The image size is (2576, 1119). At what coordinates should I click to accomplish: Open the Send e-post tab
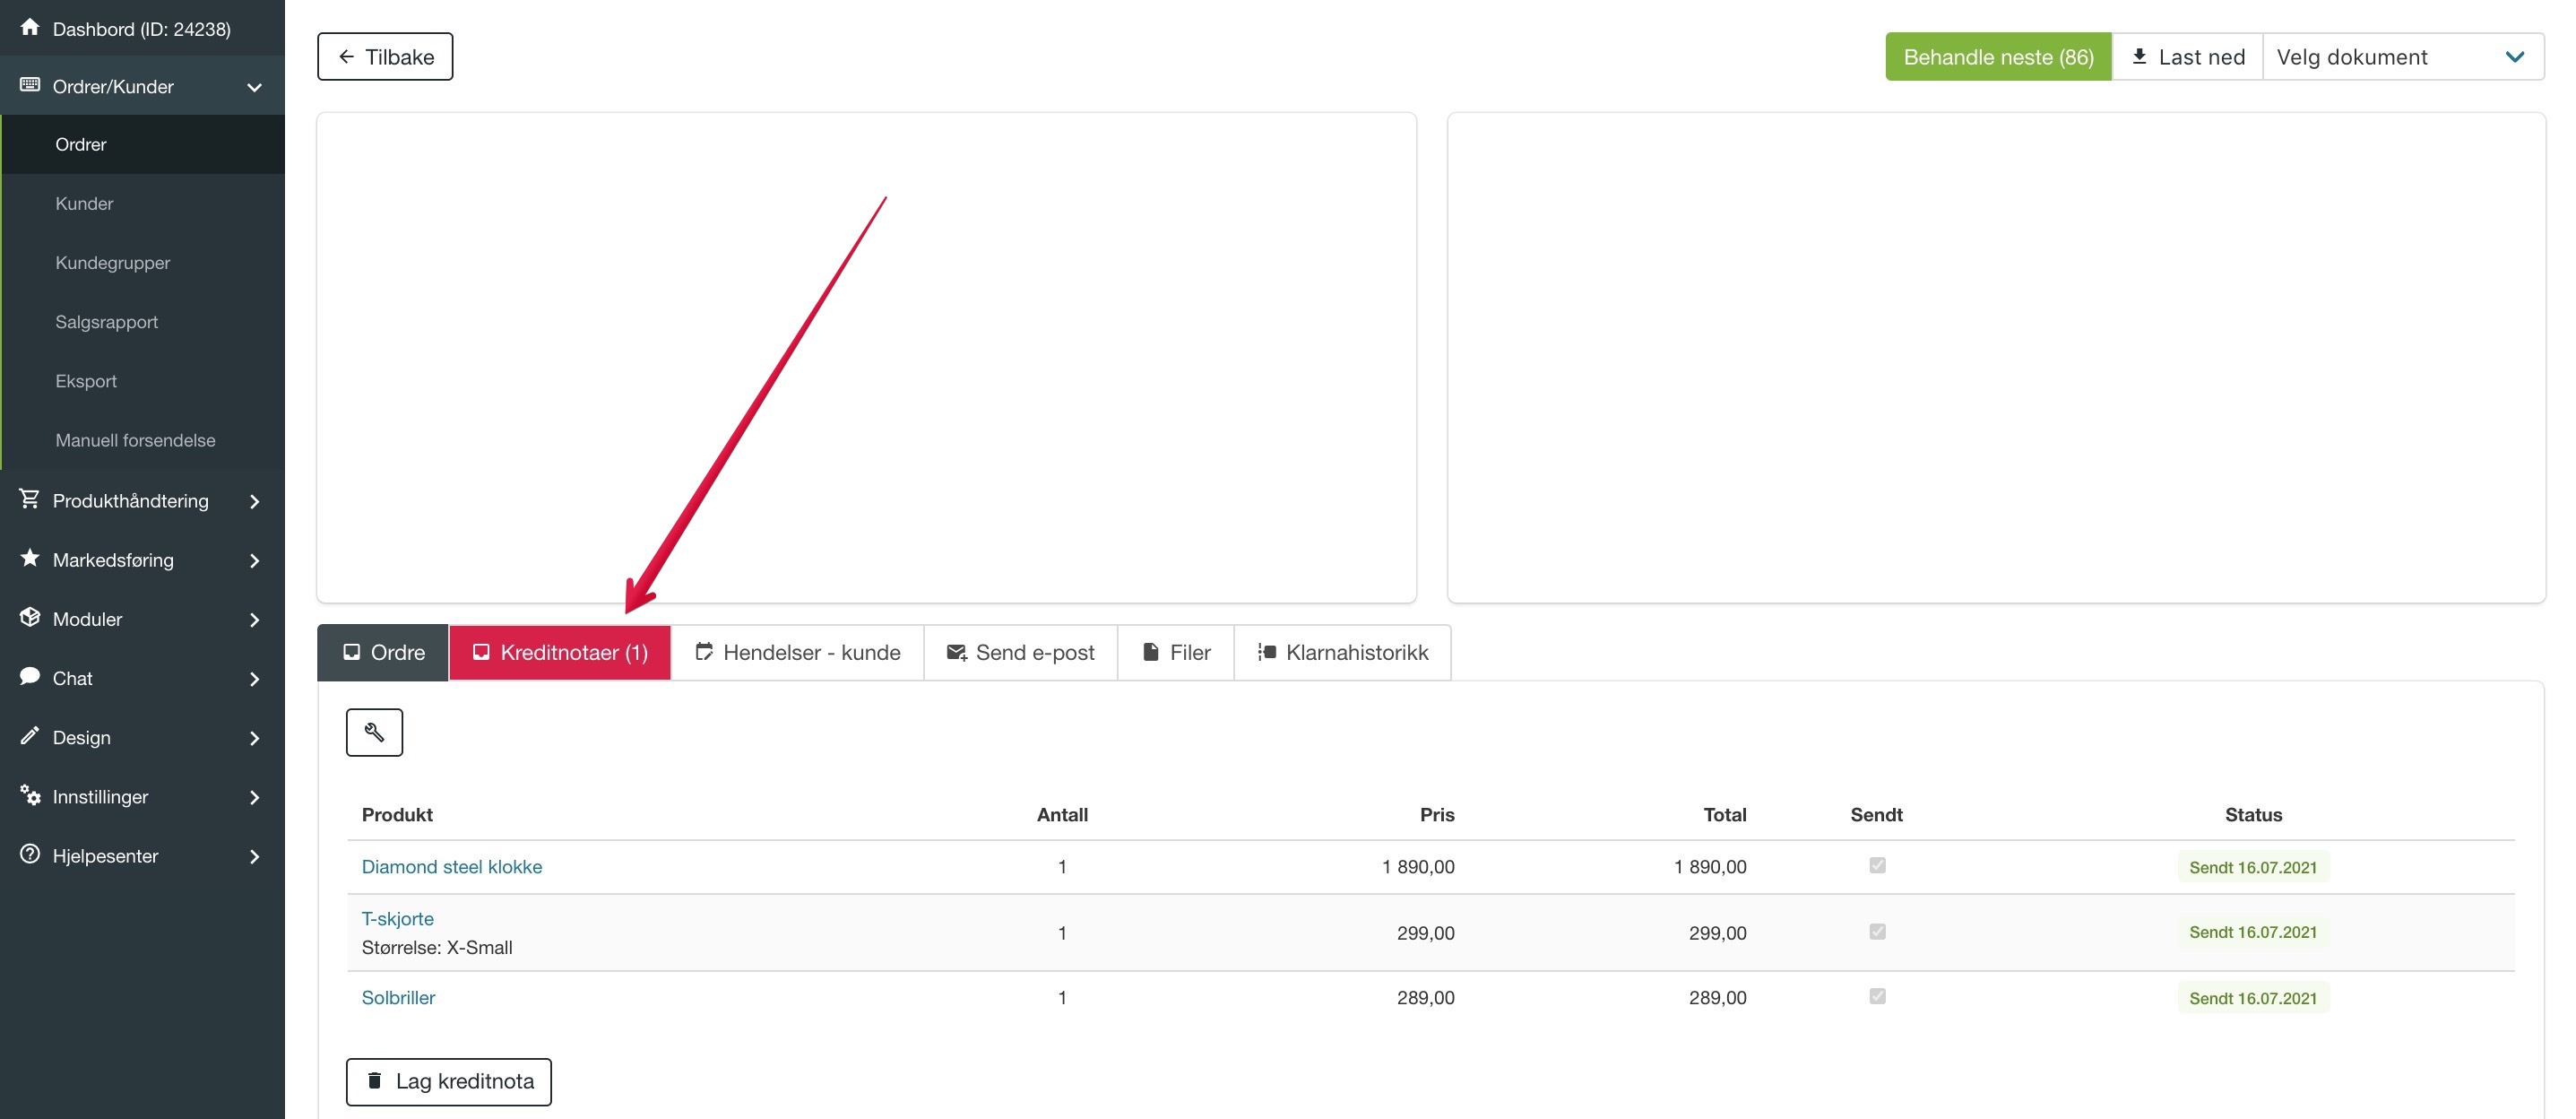[1021, 653]
